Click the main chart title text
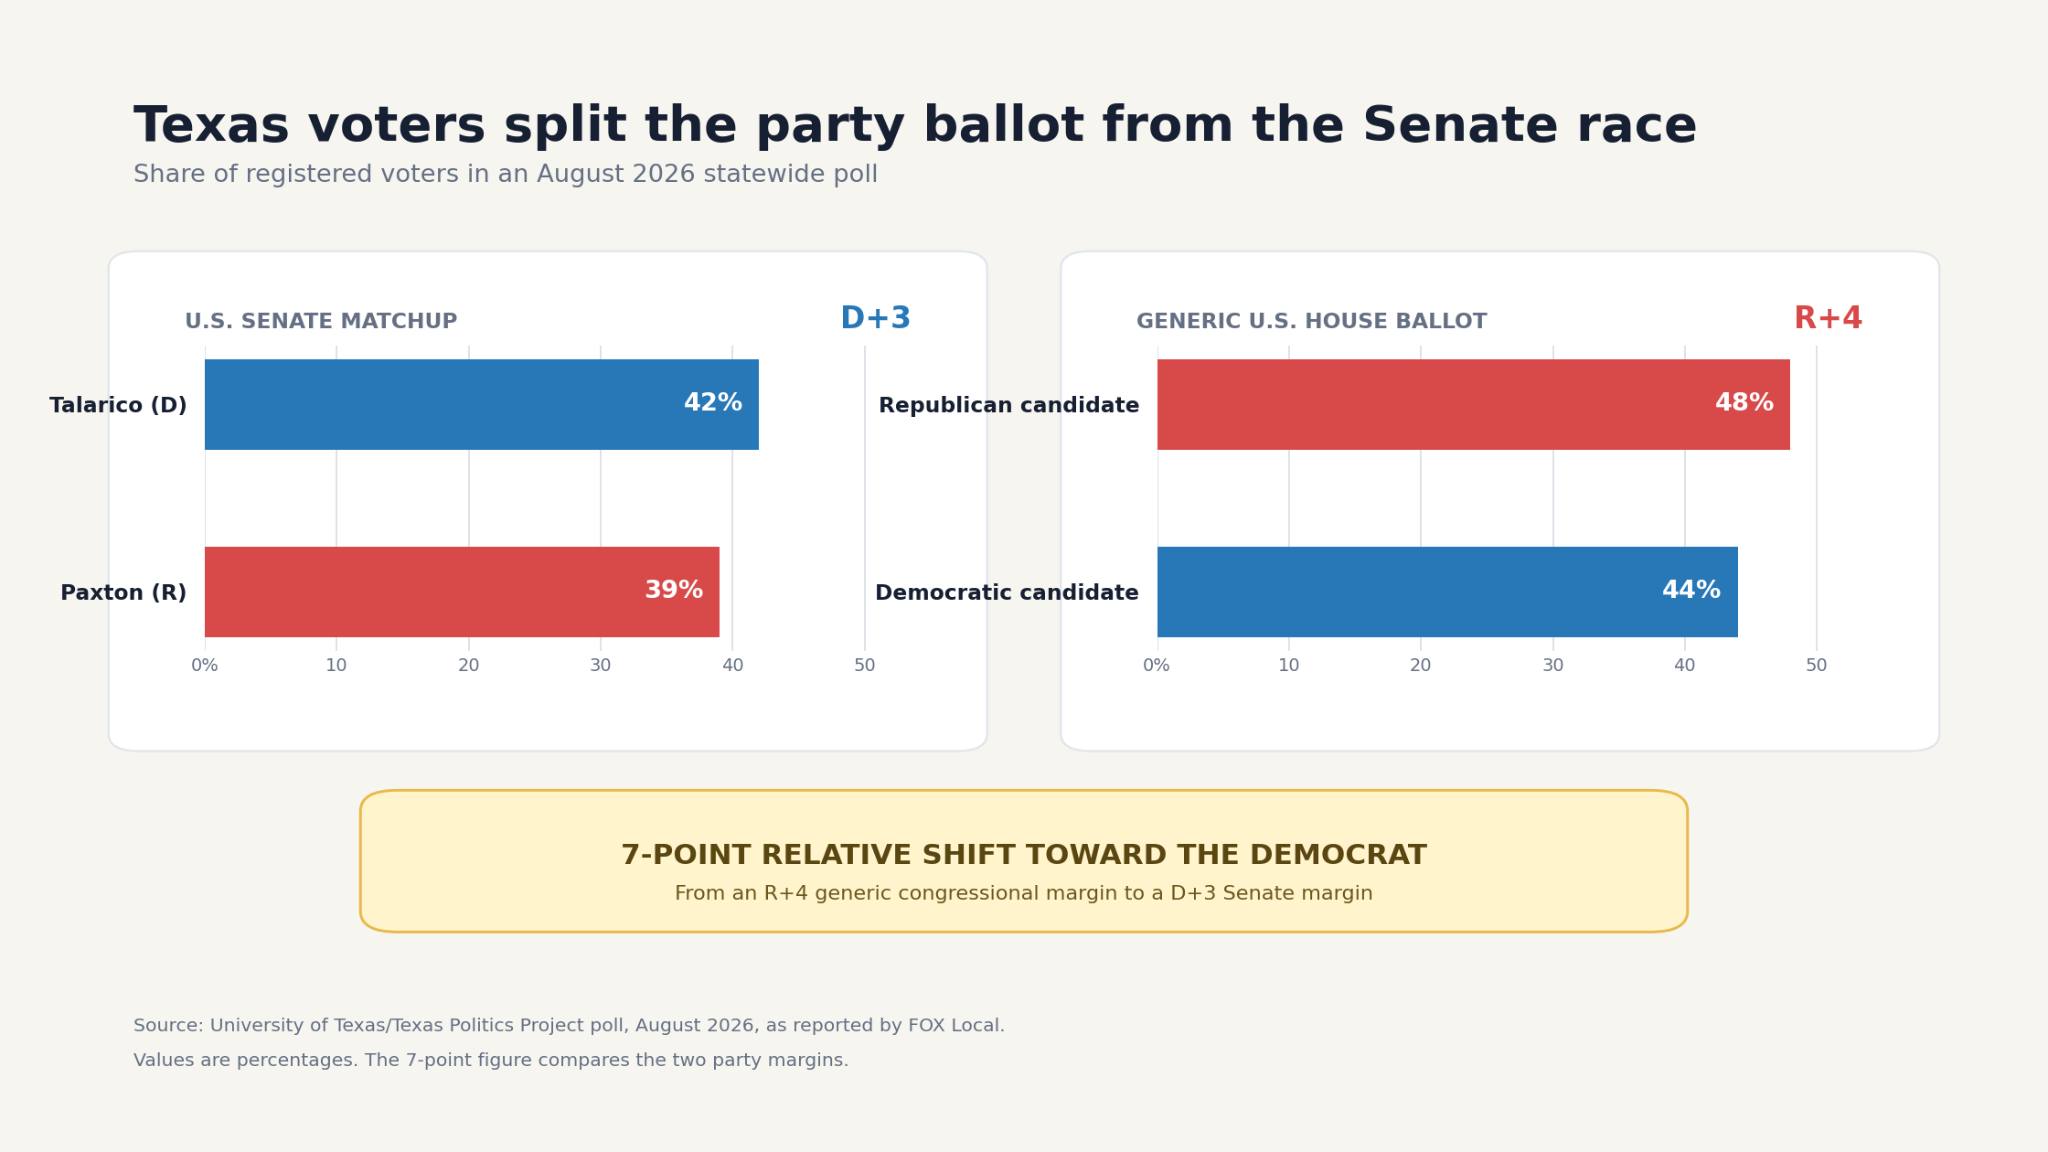2048x1152 pixels. click(915, 126)
